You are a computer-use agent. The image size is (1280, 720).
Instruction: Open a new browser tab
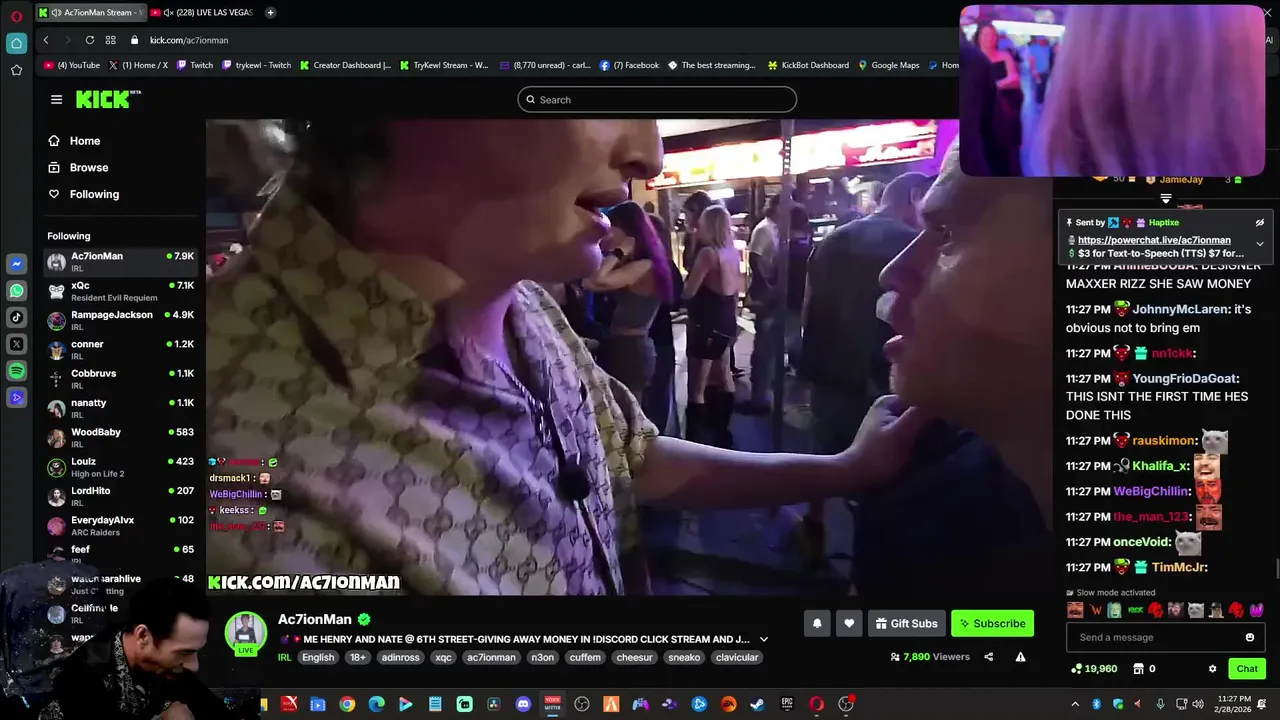pos(270,12)
